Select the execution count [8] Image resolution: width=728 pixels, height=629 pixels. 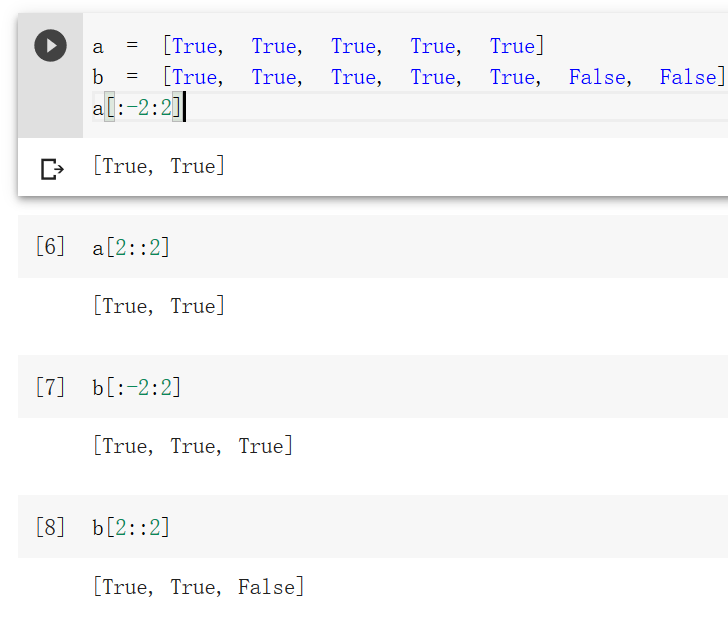pos(50,527)
